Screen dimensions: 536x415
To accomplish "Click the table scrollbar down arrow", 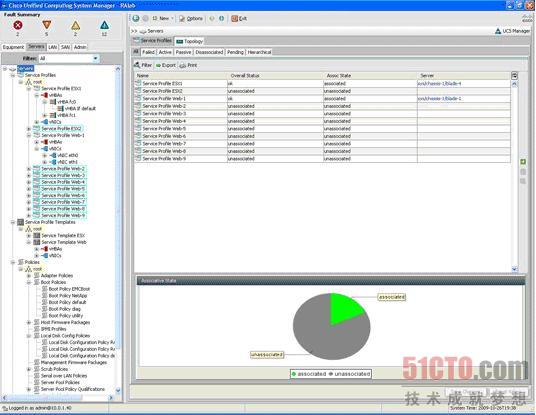I will coord(514,269).
